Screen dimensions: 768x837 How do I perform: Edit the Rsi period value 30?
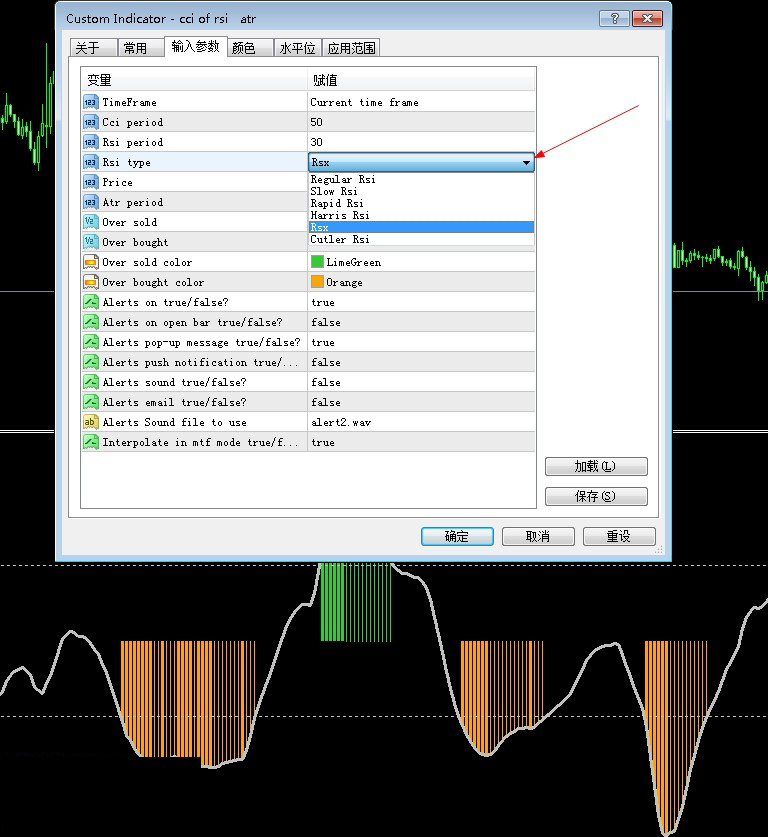(421, 142)
